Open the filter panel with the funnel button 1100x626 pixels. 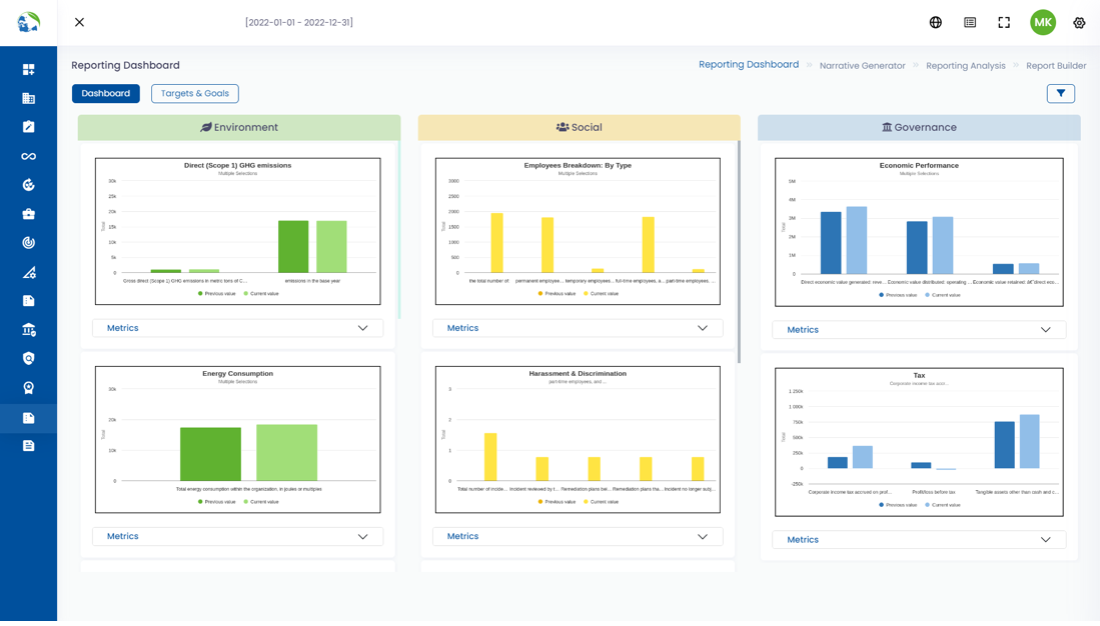(x=1061, y=93)
